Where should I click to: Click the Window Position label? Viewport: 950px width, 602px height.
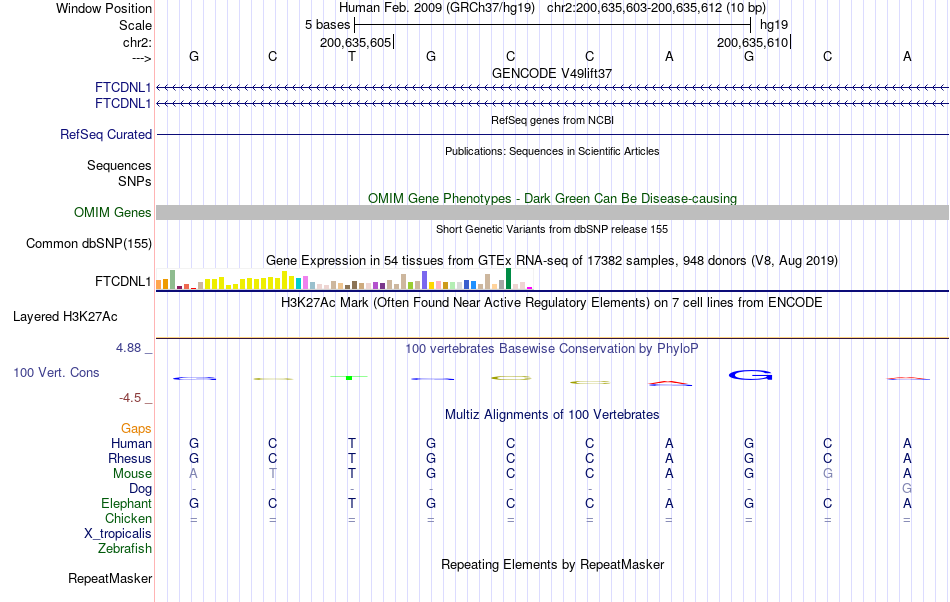tap(104, 8)
